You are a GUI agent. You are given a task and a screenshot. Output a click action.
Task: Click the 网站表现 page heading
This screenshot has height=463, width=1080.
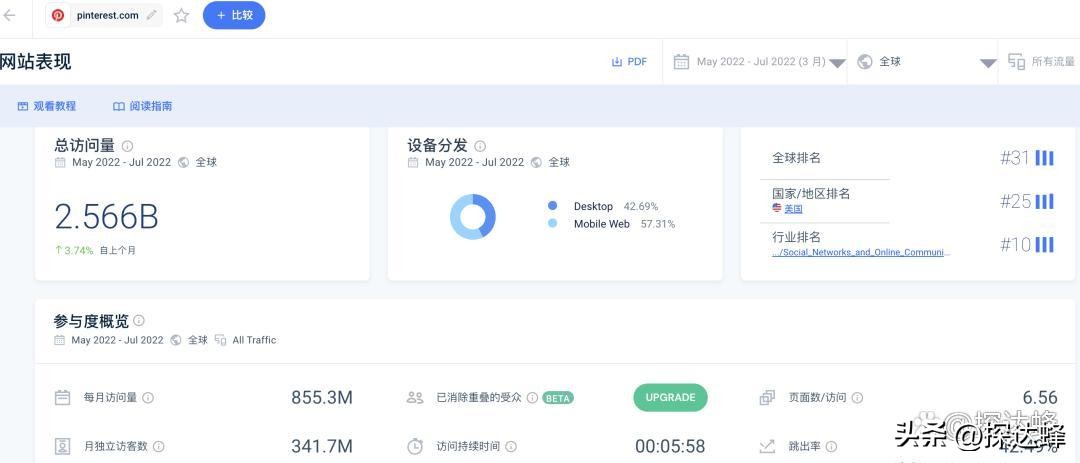(x=35, y=62)
